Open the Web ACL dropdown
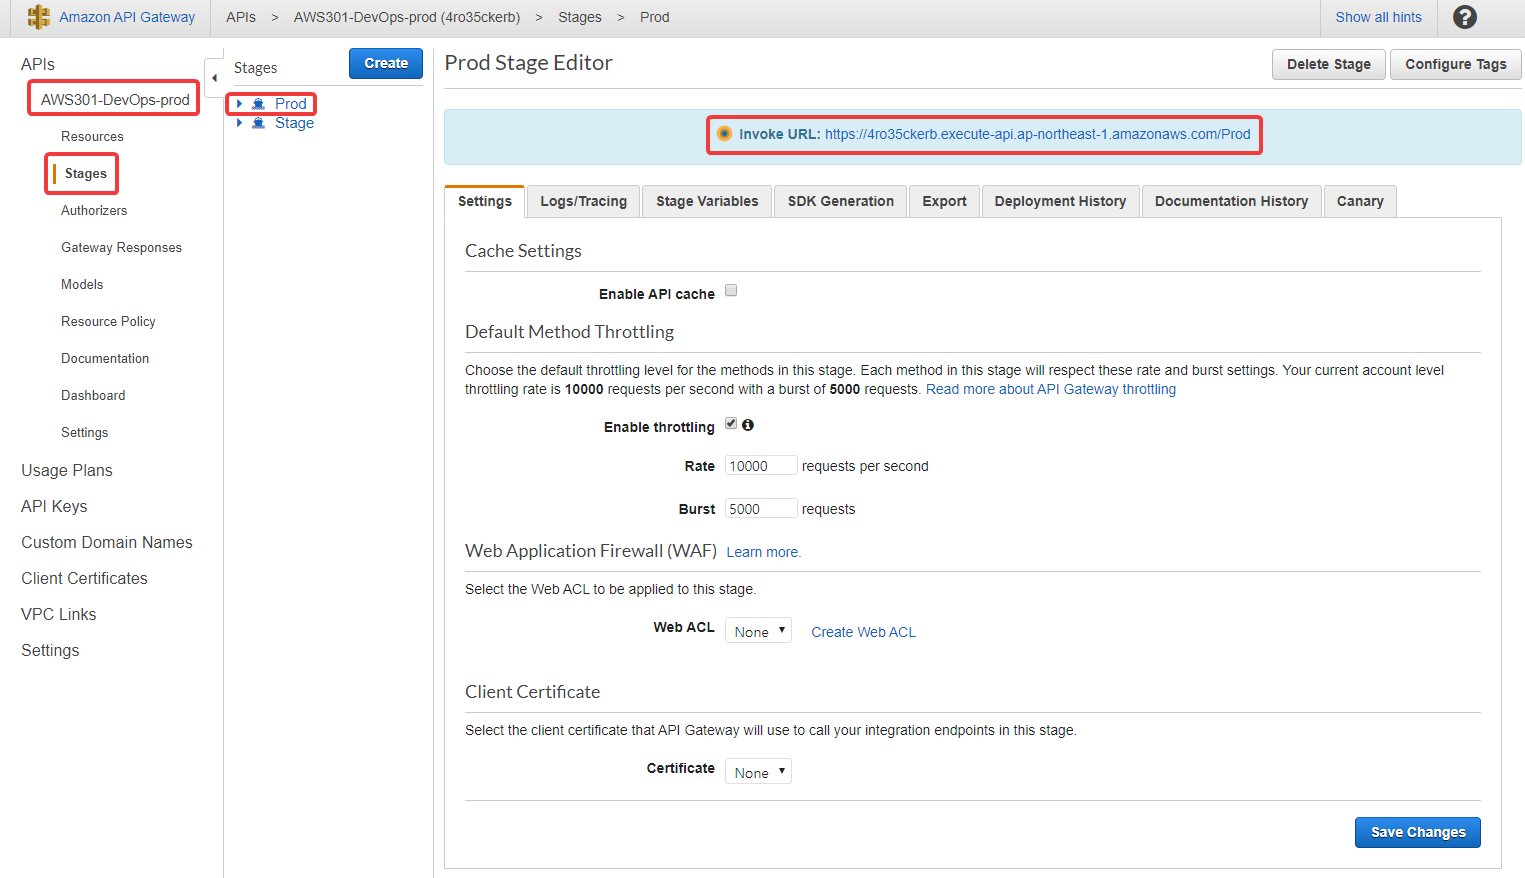This screenshot has height=878, width=1525. coord(758,631)
